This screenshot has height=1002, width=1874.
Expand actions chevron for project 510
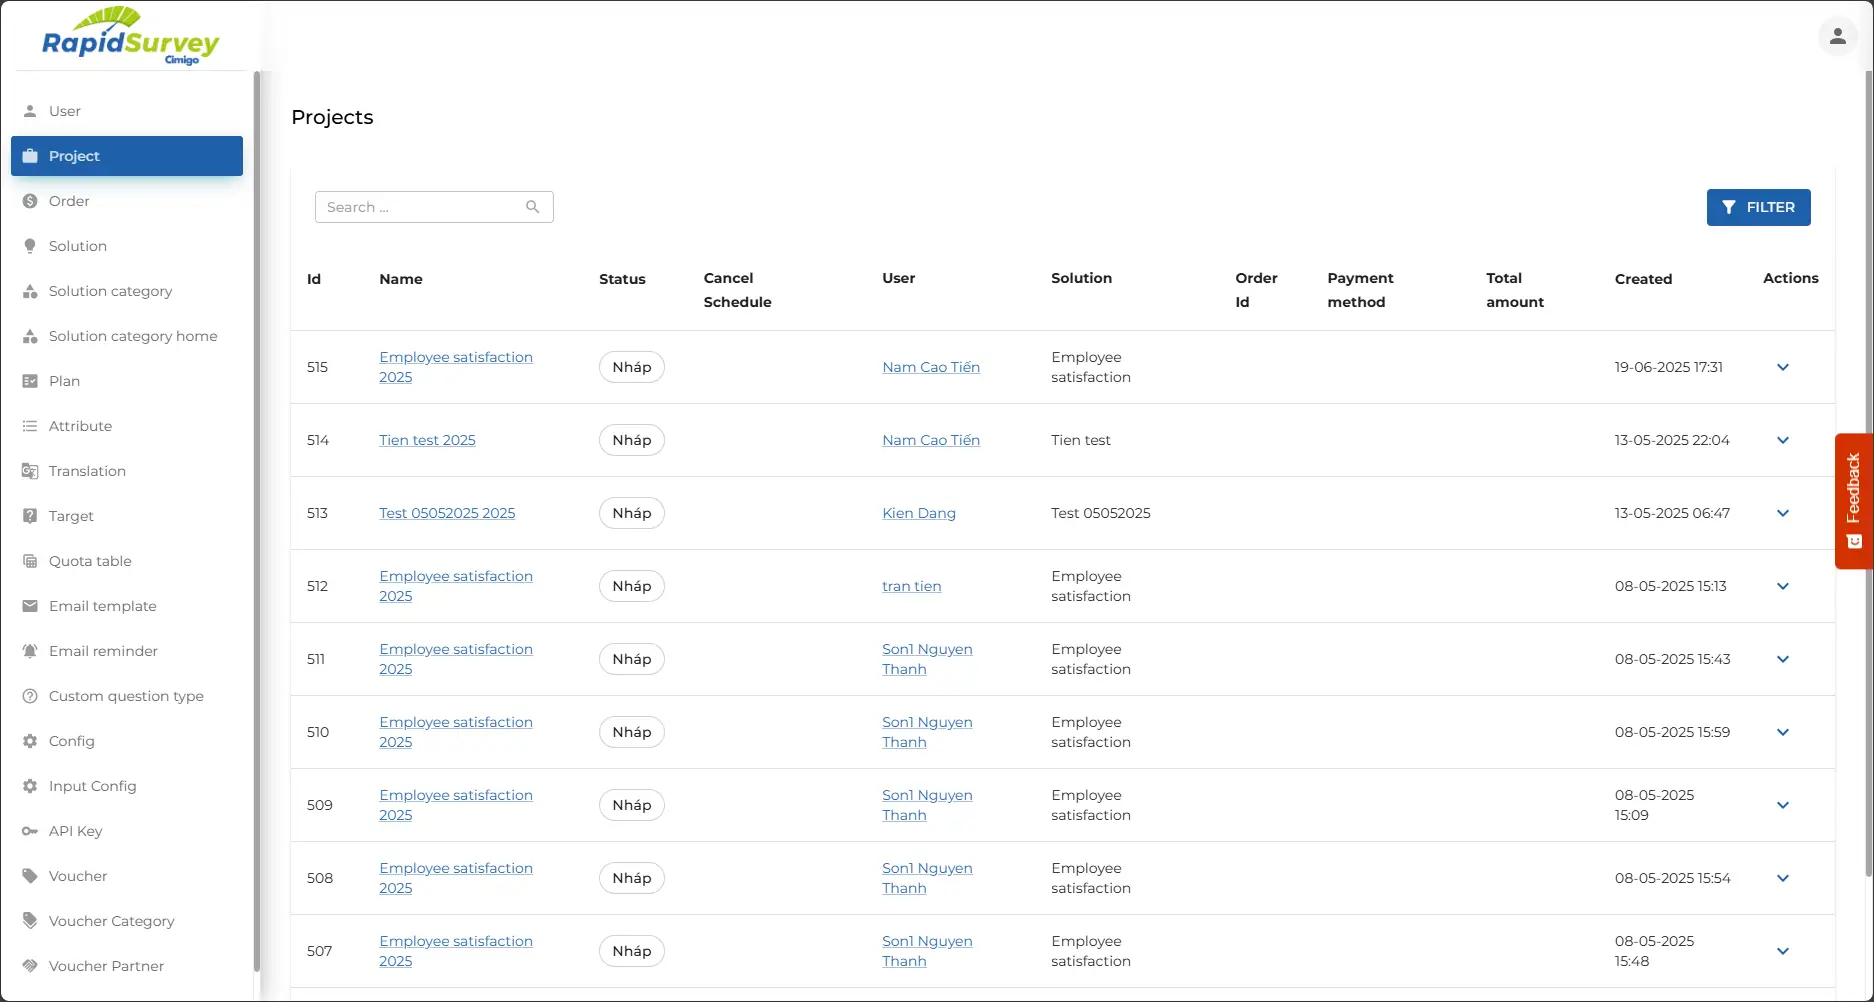[1782, 732]
